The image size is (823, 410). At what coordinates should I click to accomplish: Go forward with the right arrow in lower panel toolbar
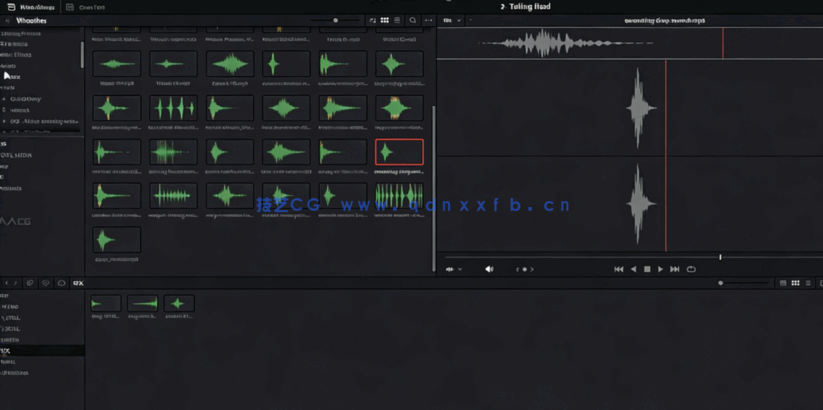click(15, 283)
